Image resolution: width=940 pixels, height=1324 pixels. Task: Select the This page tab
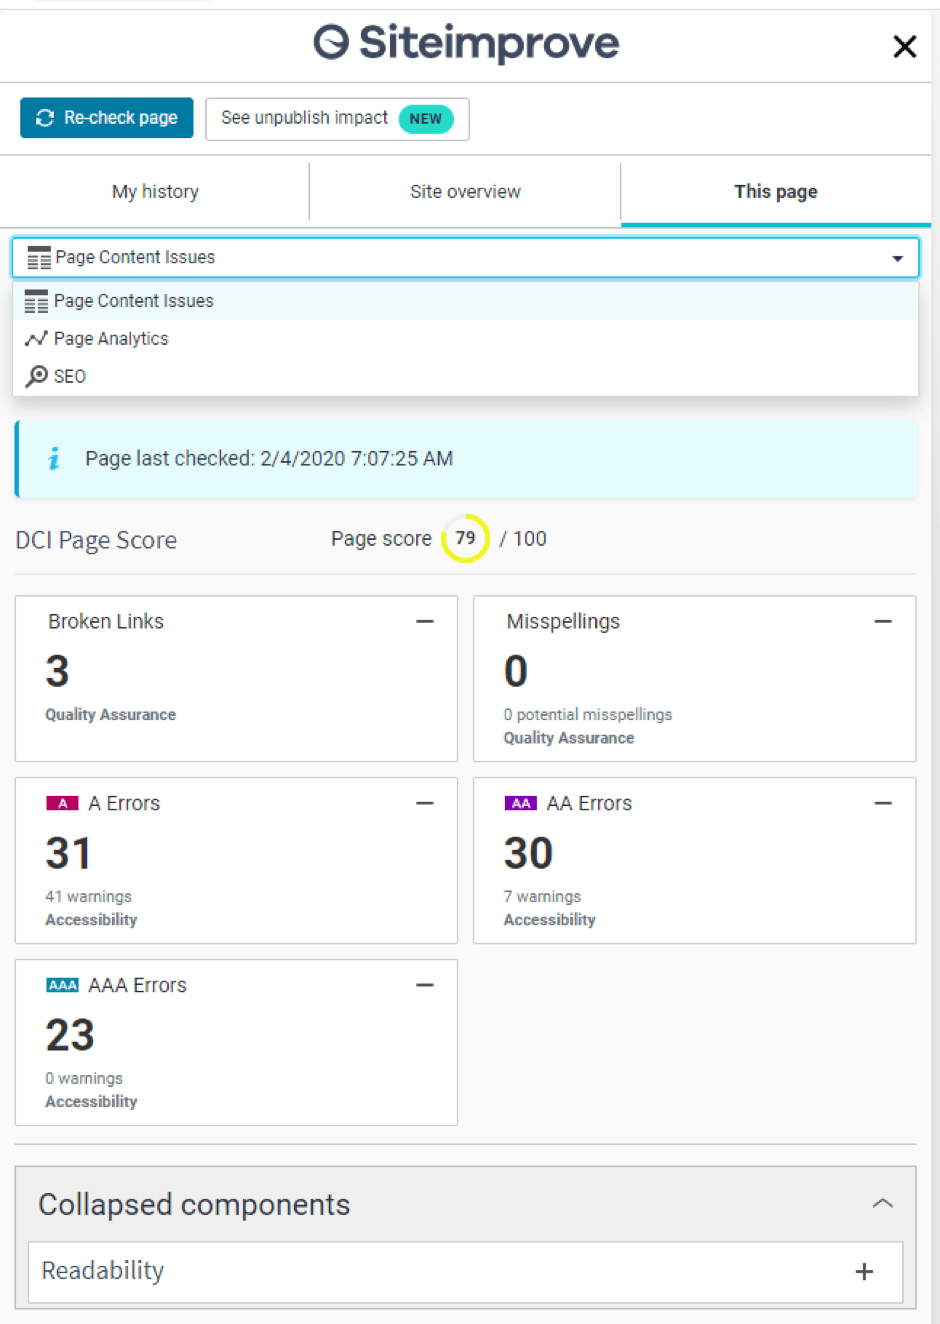pos(775,191)
